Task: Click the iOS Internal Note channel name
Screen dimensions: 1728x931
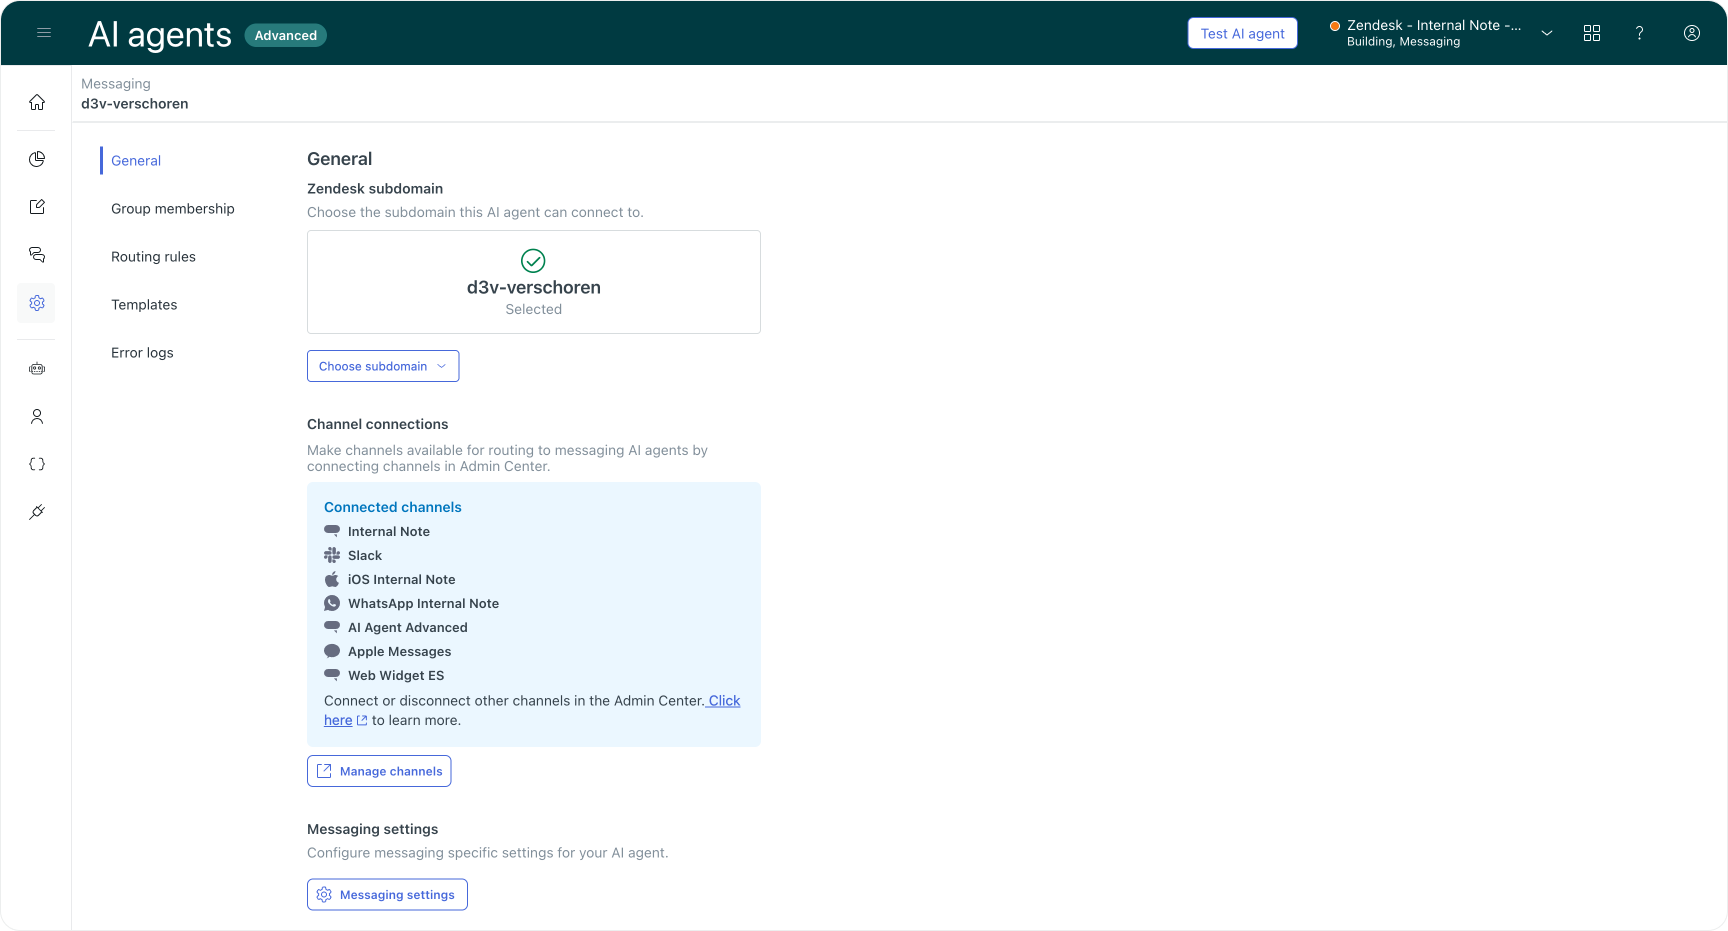Action: coord(401,579)
